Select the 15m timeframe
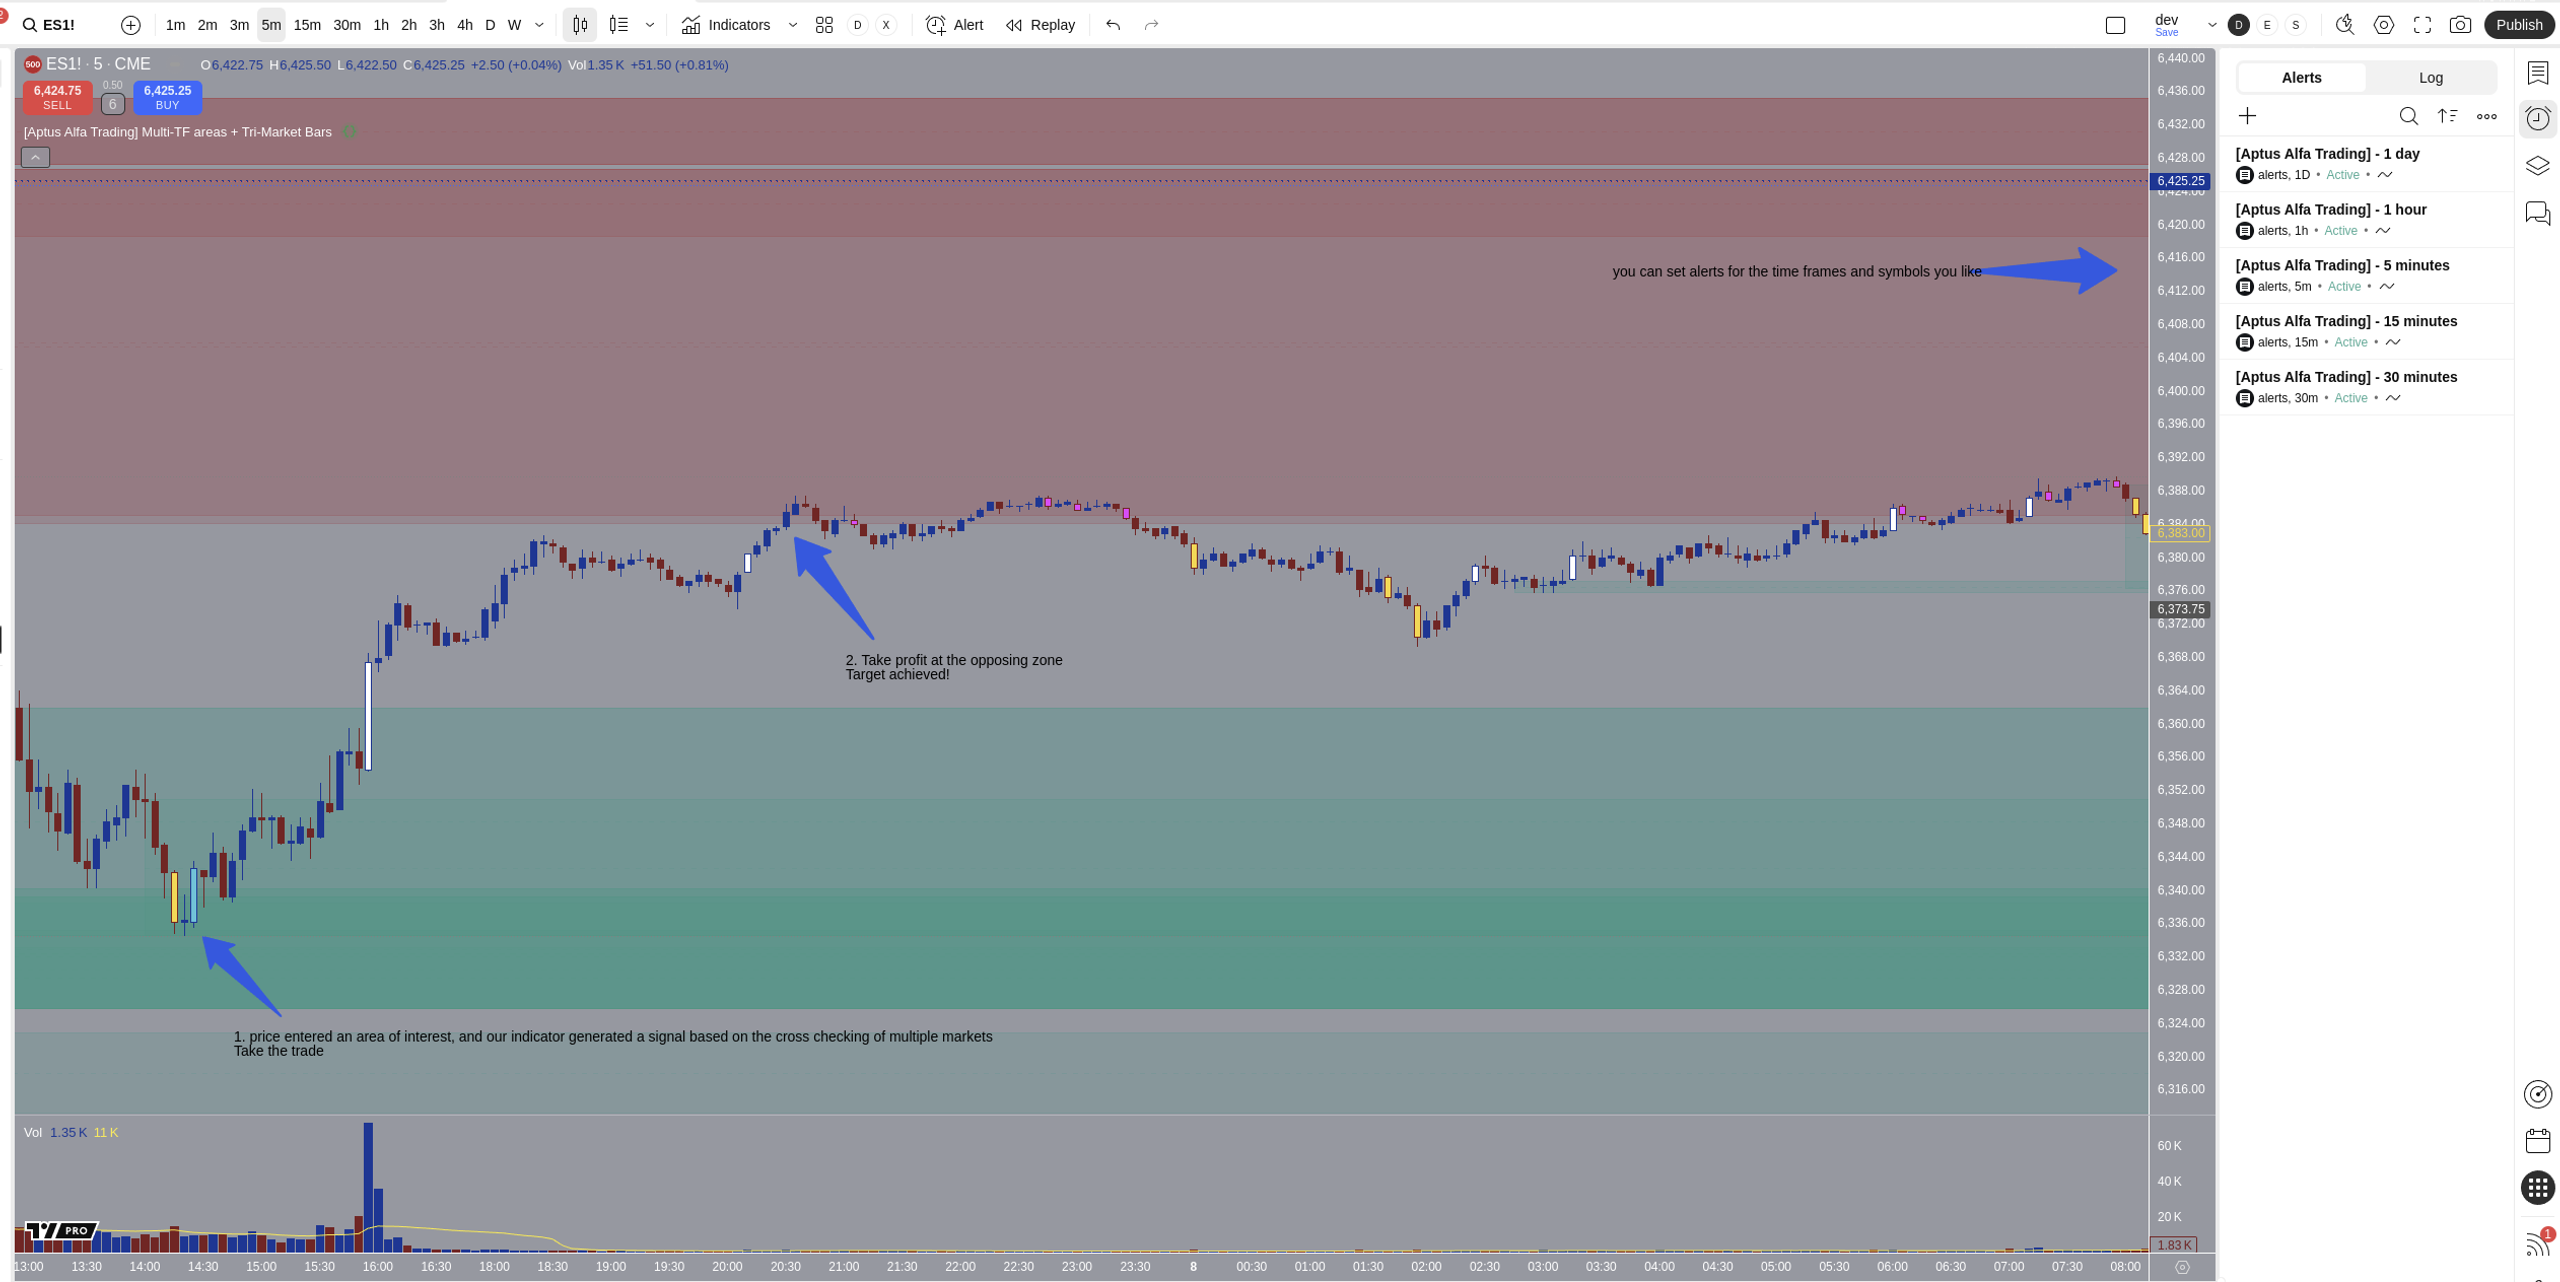 pos(307,25)
